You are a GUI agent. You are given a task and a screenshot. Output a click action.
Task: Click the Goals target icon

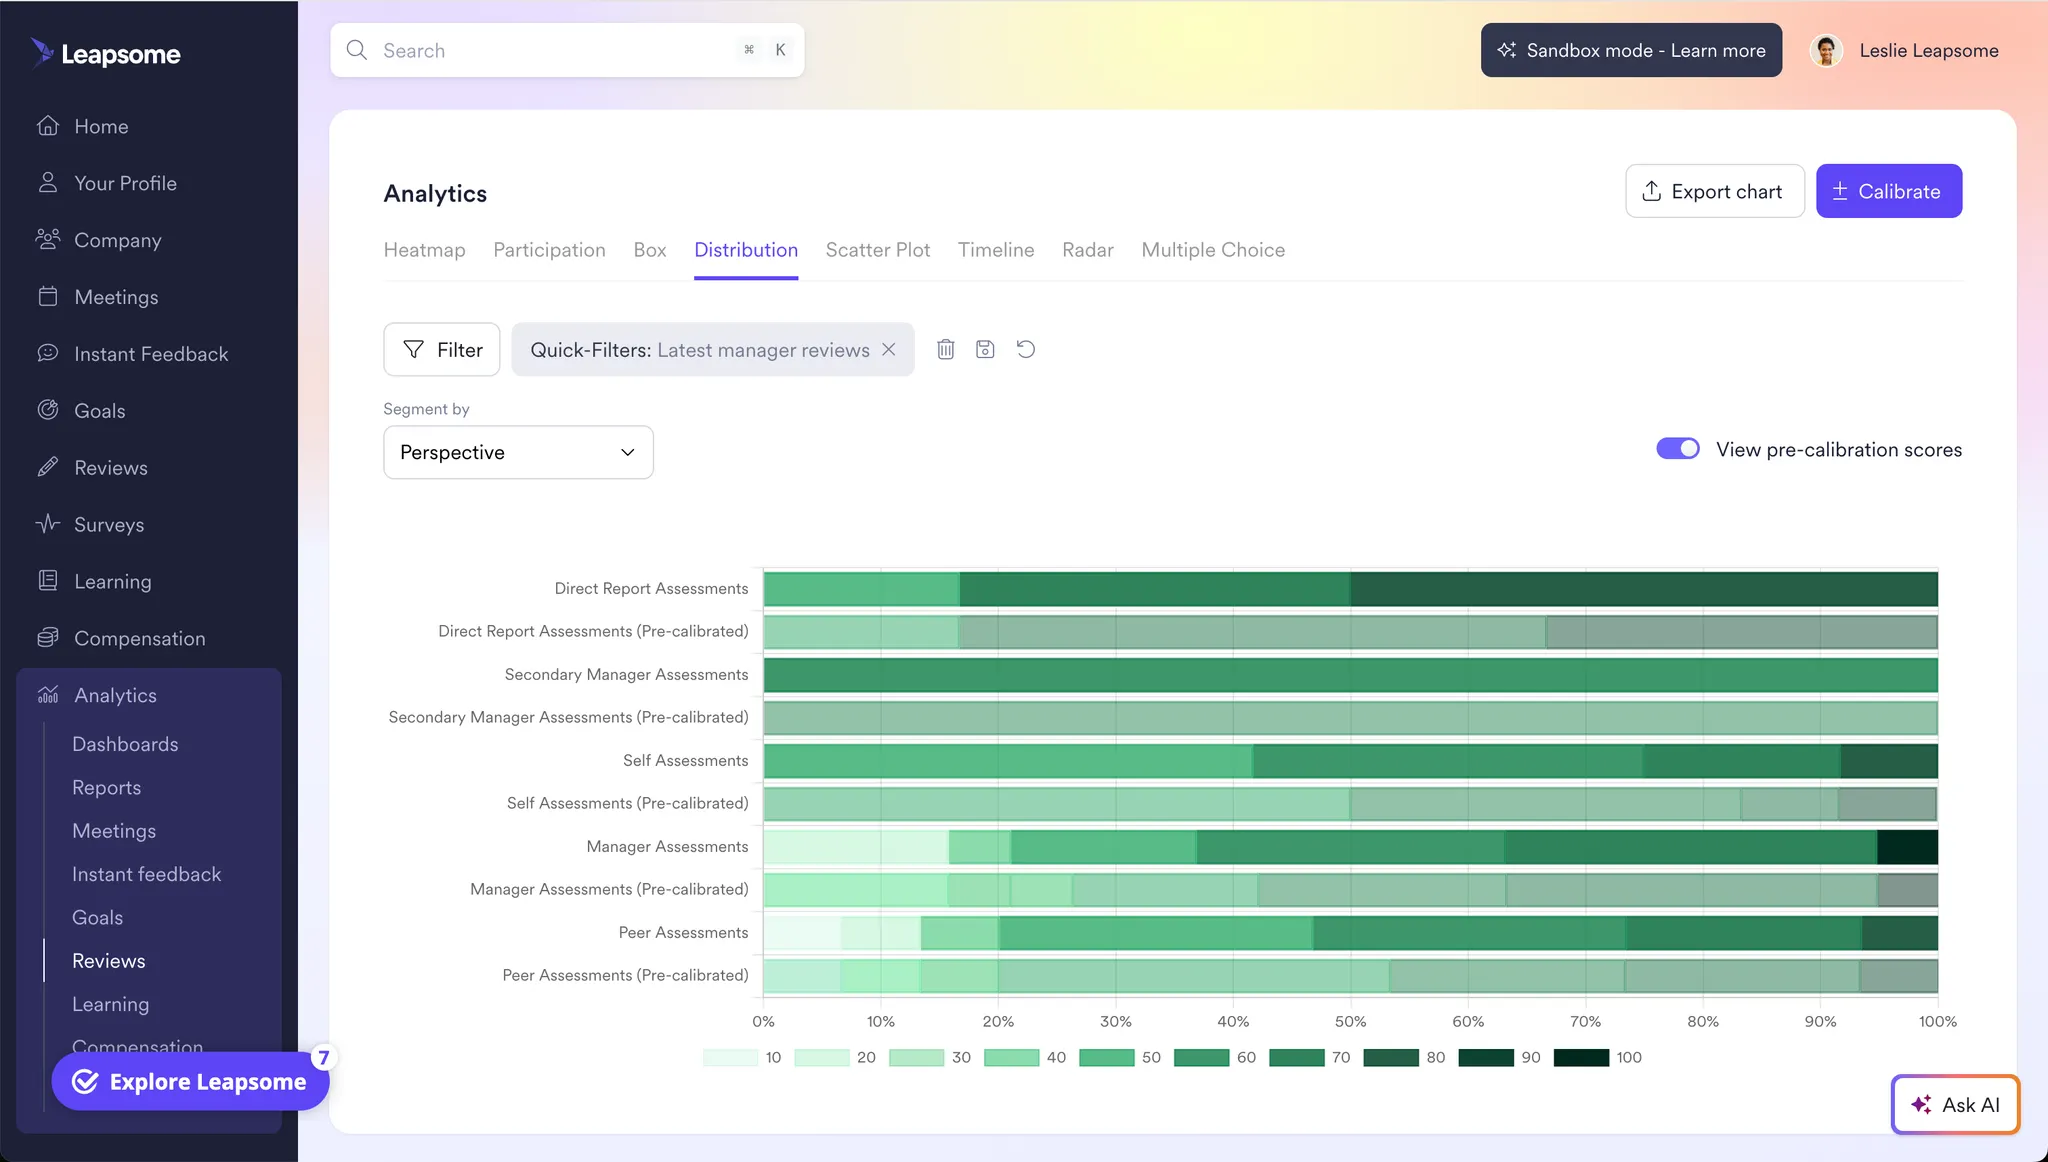48,411
